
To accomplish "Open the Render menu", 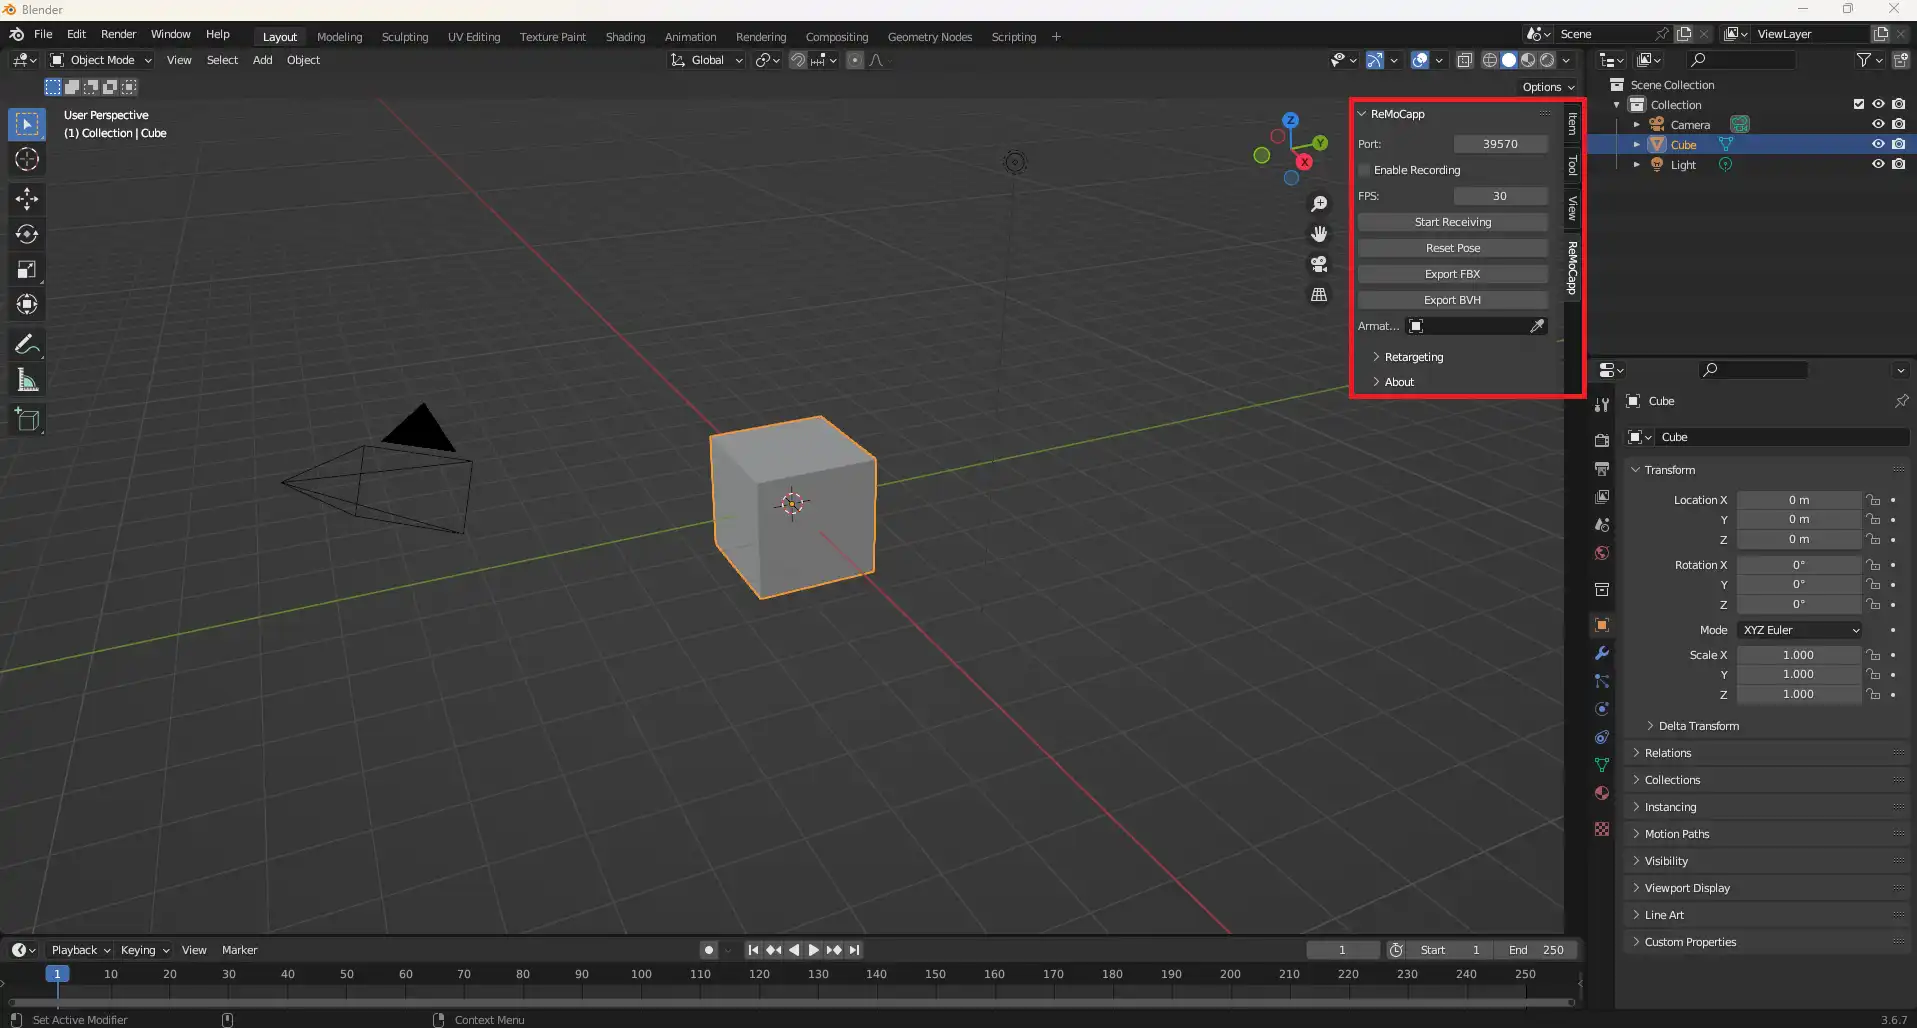I will click(x=118, y=34).
